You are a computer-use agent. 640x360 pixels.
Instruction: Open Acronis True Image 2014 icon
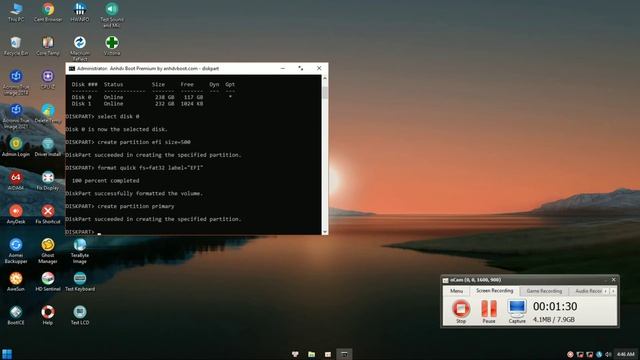click(x=16, y=82)
